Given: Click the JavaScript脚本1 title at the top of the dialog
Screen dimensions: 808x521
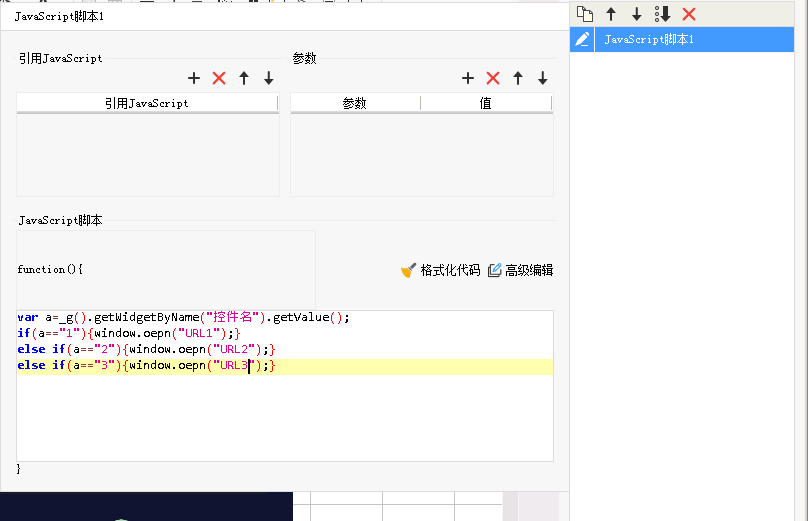Looking at the screenshot, I should (x=59, y=16).
